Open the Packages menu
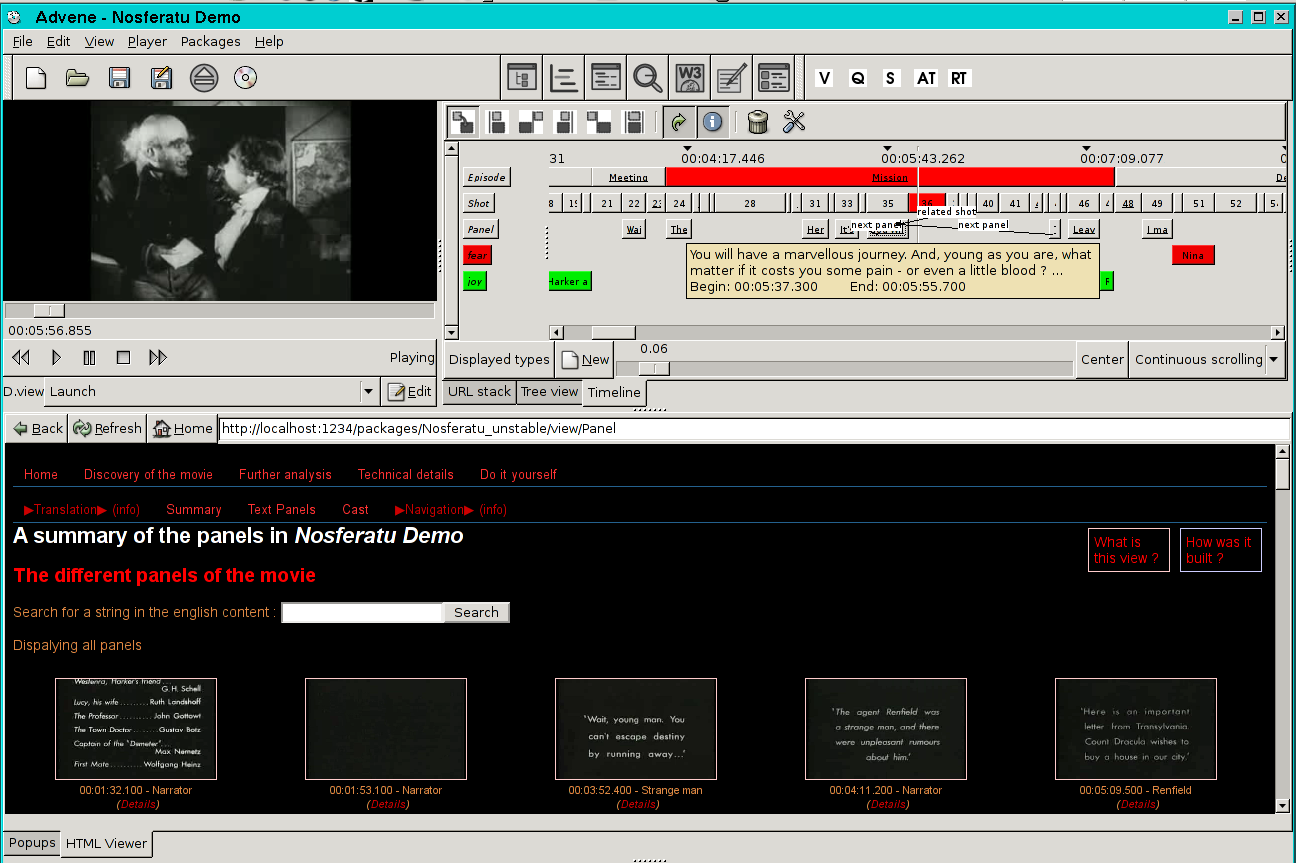This screenshot has width=1296, height=863. coord(210,41)
